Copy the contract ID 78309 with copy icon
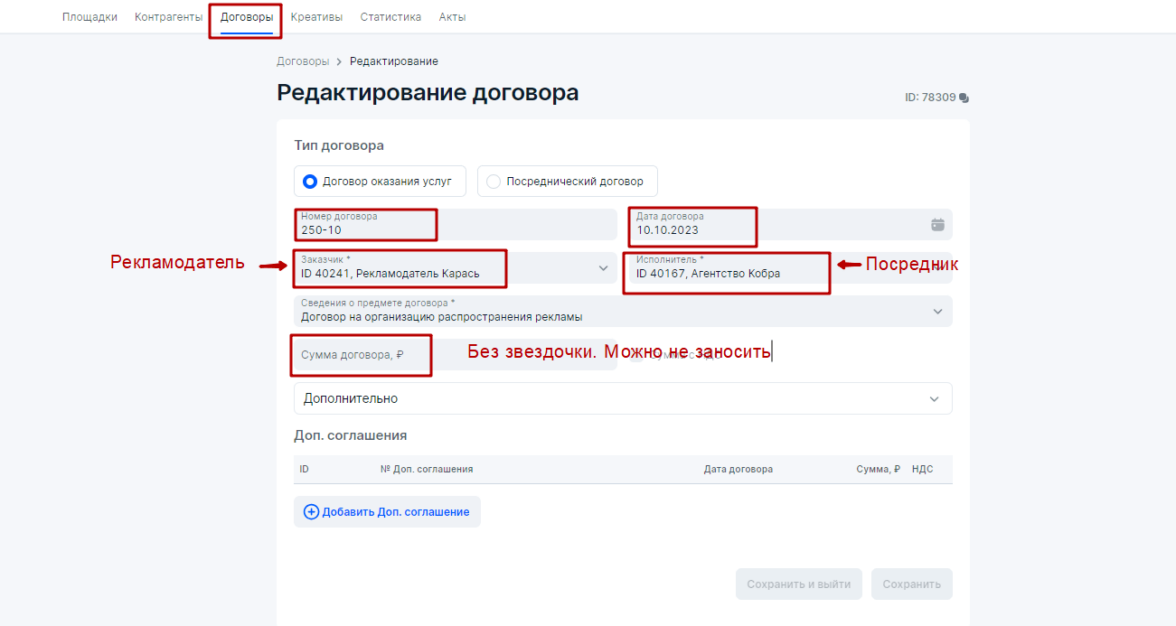Image resolution: width=1176 pixels, height=626 pixels. click(964, 98)
